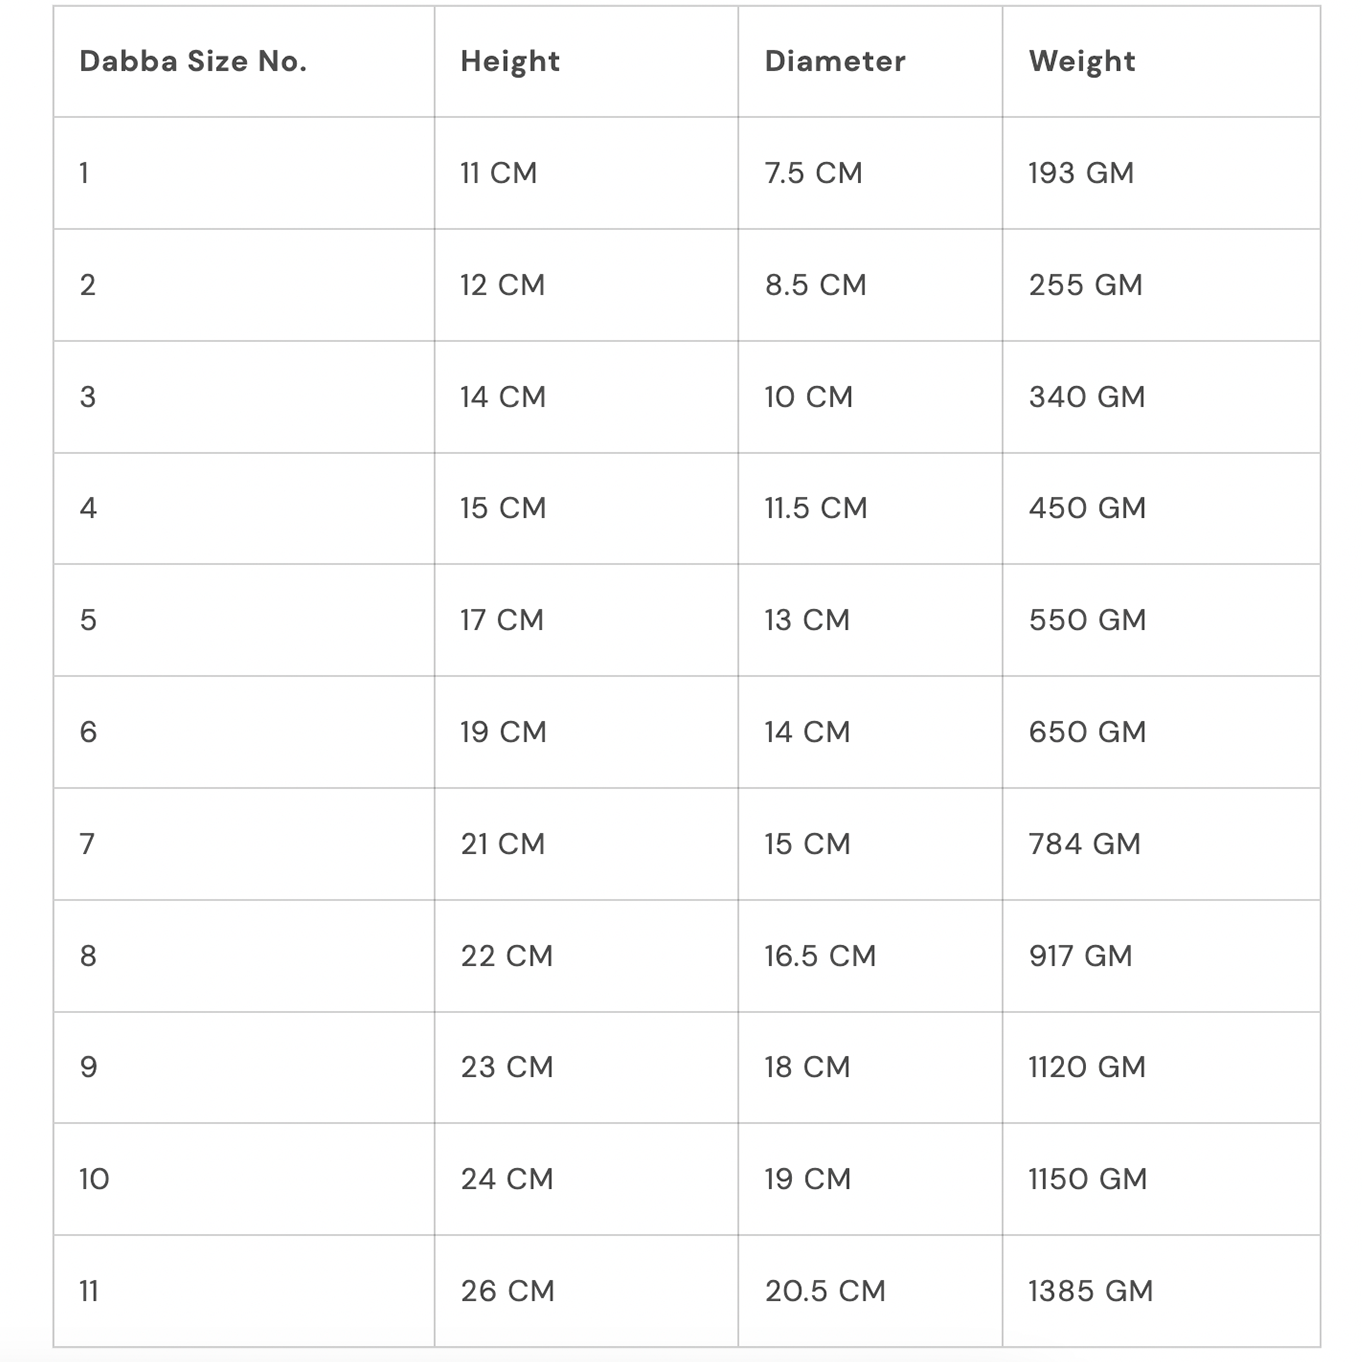Select the 20.5 CM diameter cell
Viewport: 1362px width, 1362px height.
825,1291
